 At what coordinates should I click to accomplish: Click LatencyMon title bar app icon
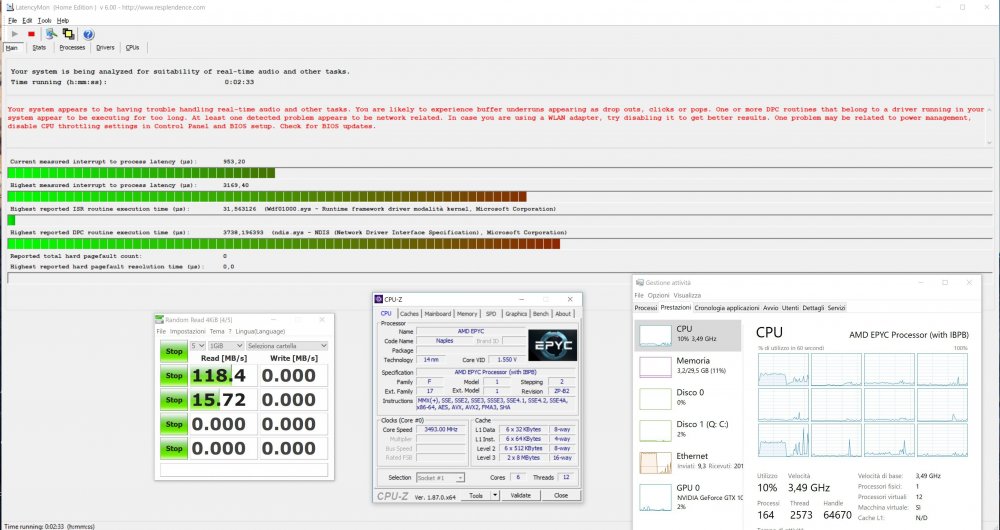10,7
